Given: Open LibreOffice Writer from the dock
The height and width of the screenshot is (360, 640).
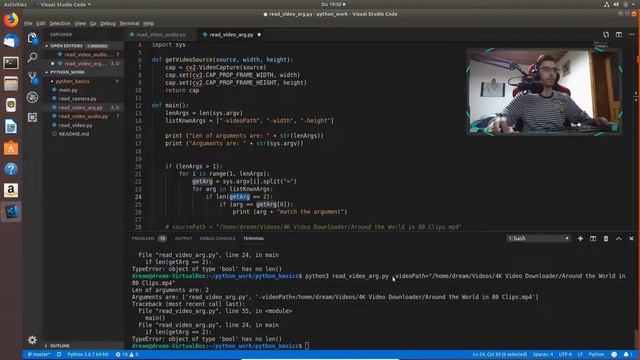Looking at the screenshot, I should tap(11, 127).
